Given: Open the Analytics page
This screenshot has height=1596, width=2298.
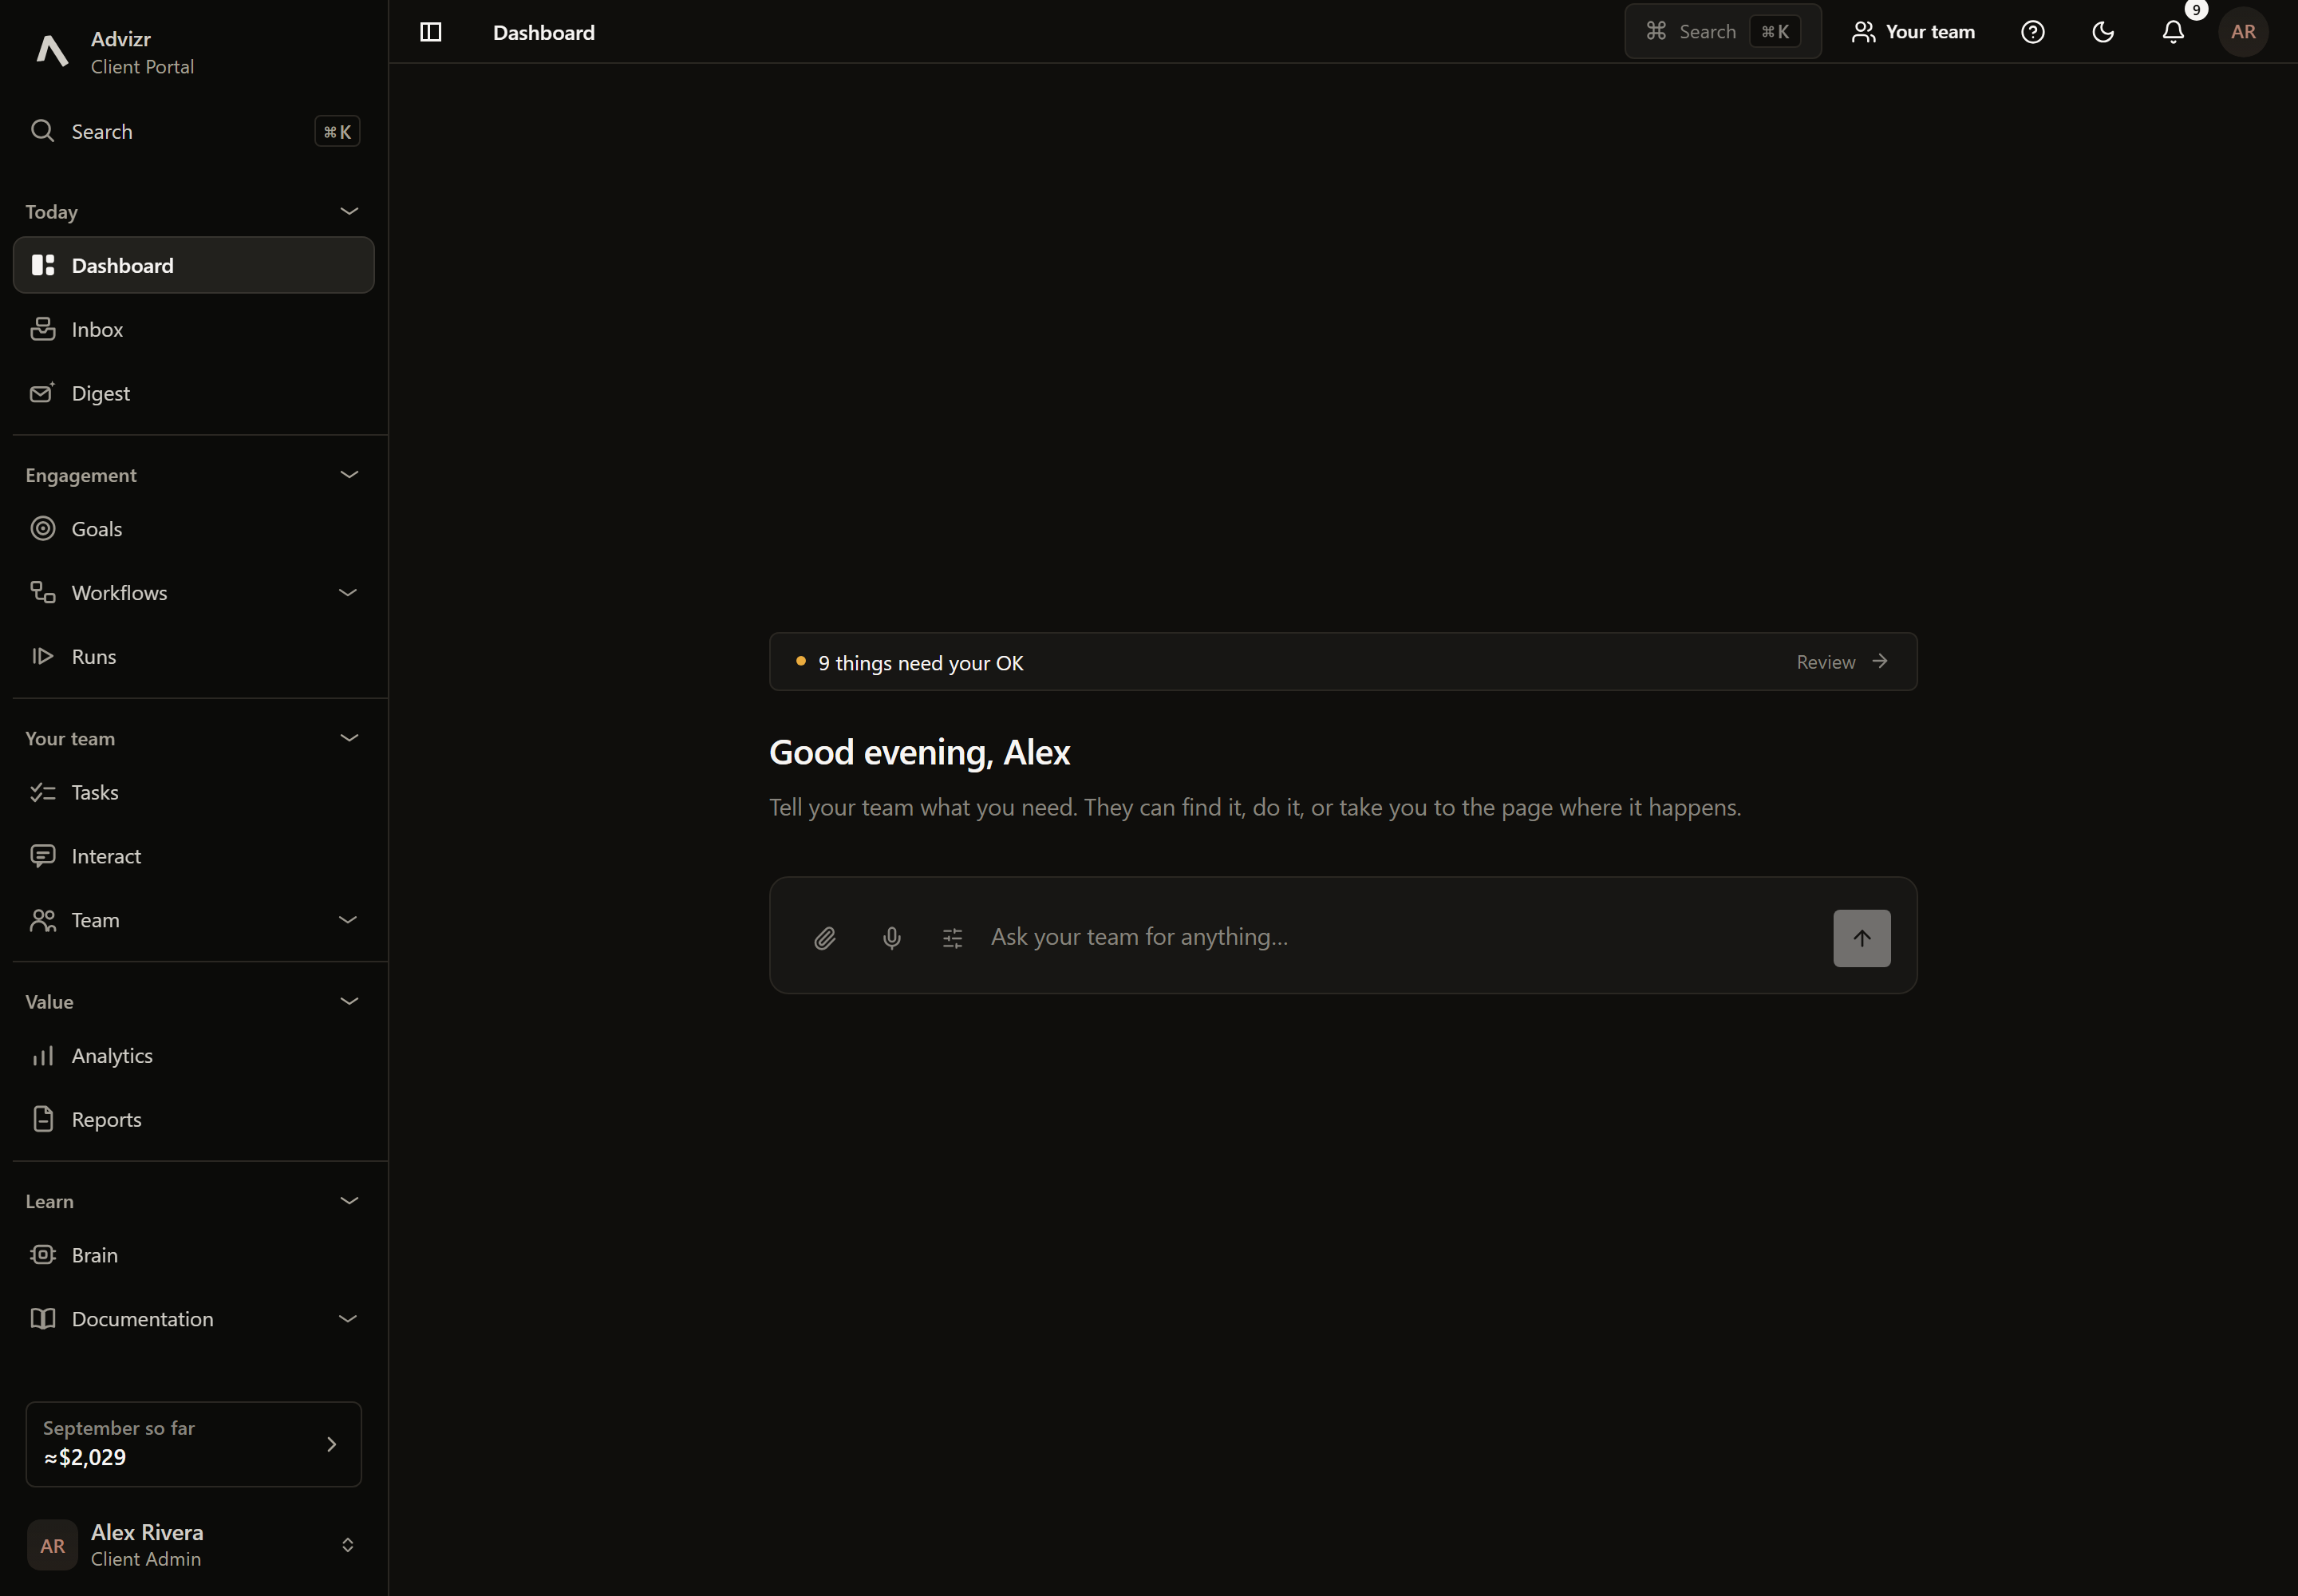Looking at the screenshot, I should 193,1056.
